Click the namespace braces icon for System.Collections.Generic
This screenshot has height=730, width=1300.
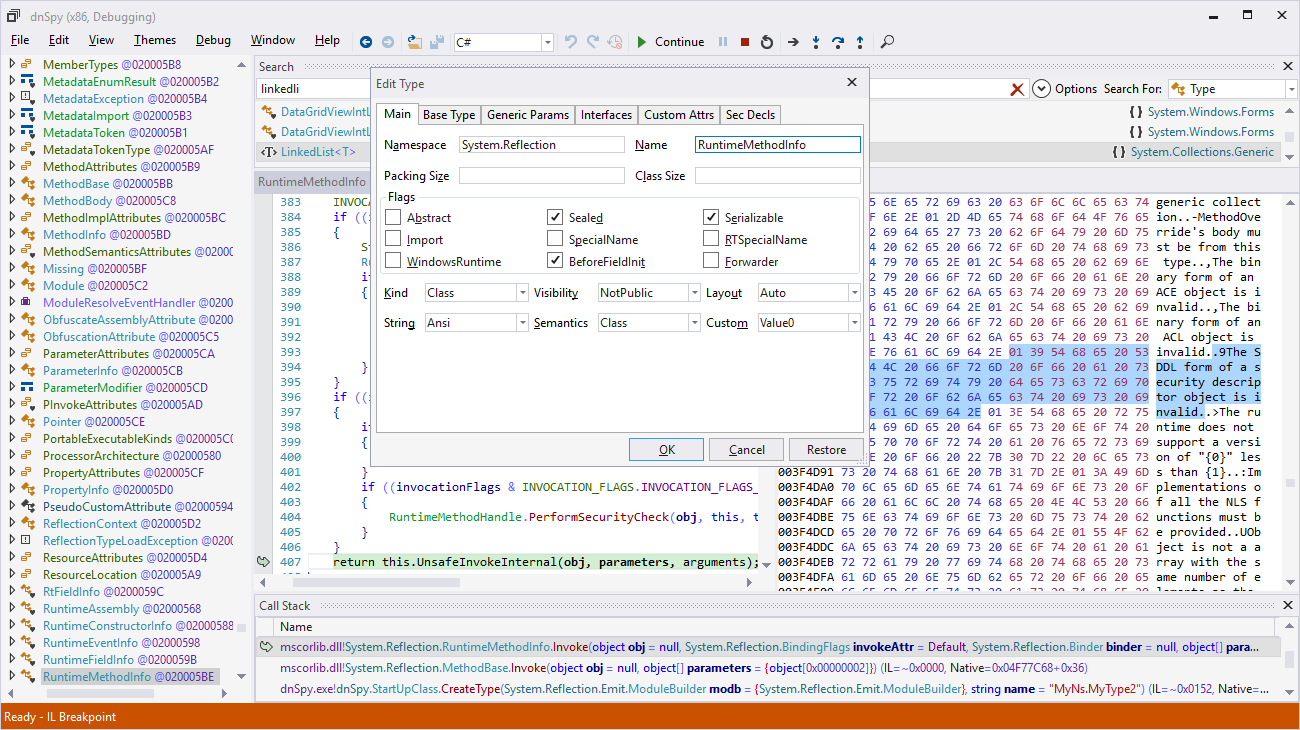pyautogui.click(x=1120, y=152)
